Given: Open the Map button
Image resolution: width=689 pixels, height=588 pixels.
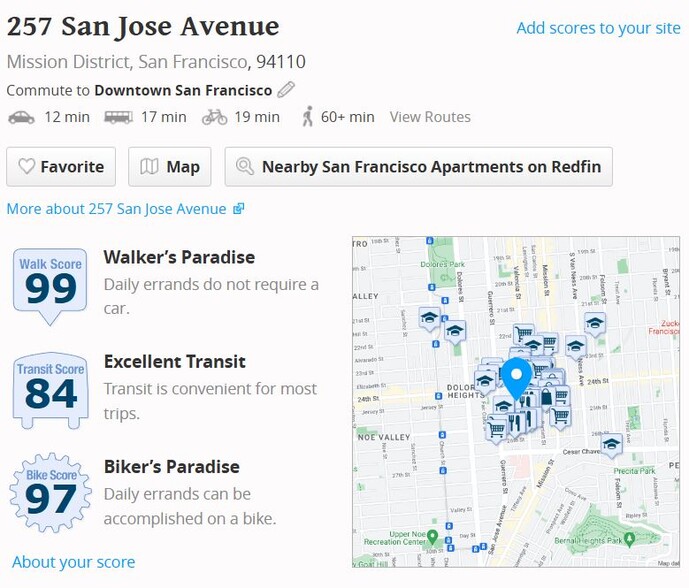Looking at the screenshot, I should coord(170,167).
